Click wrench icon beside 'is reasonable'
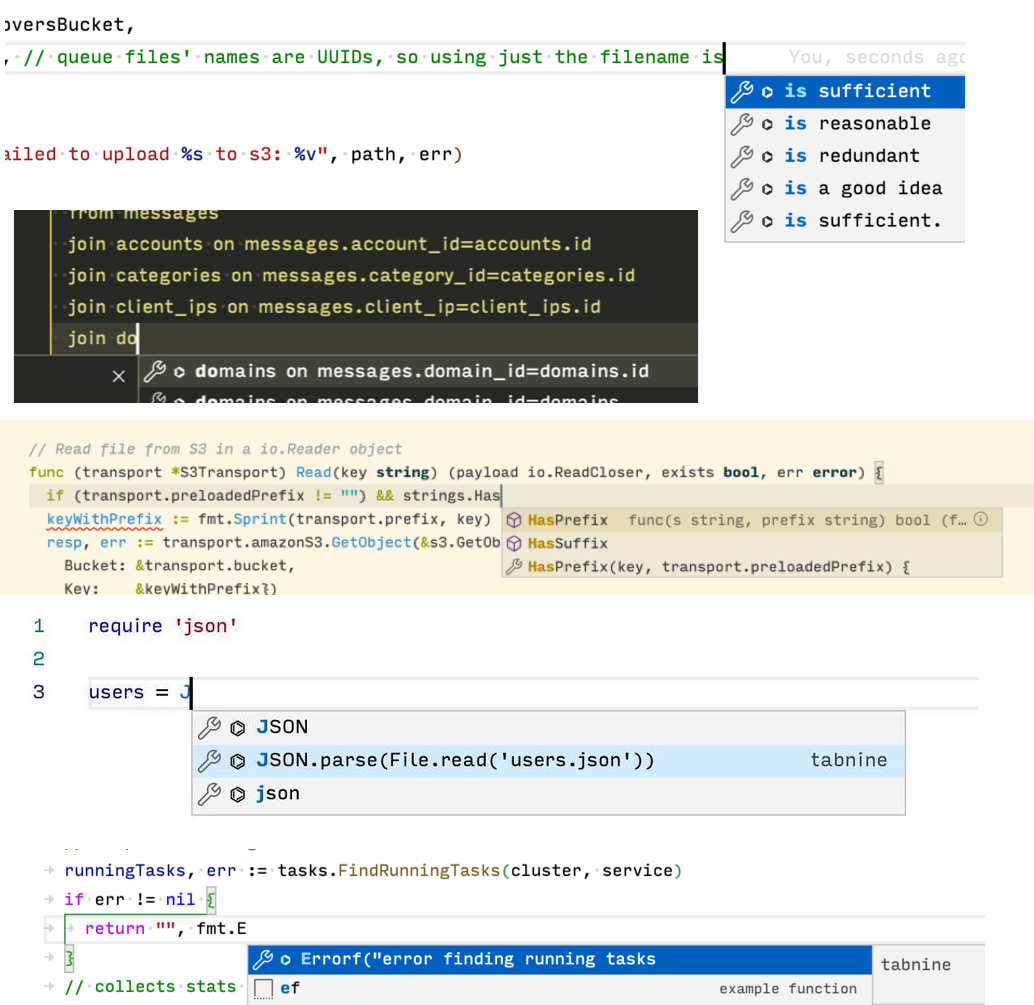 click(742, 124)
